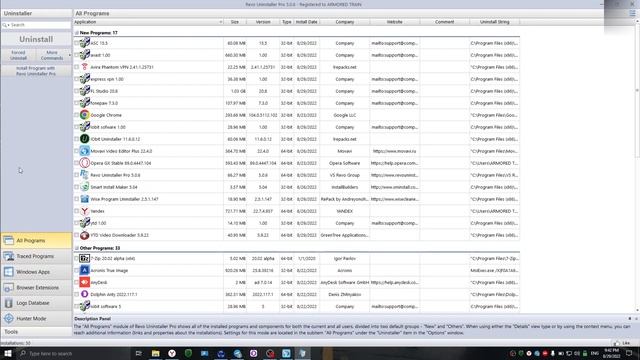Click the Revo Uninstaller Pro program icon
Viewport: 640px width, 360px height.
click(84, 175)
